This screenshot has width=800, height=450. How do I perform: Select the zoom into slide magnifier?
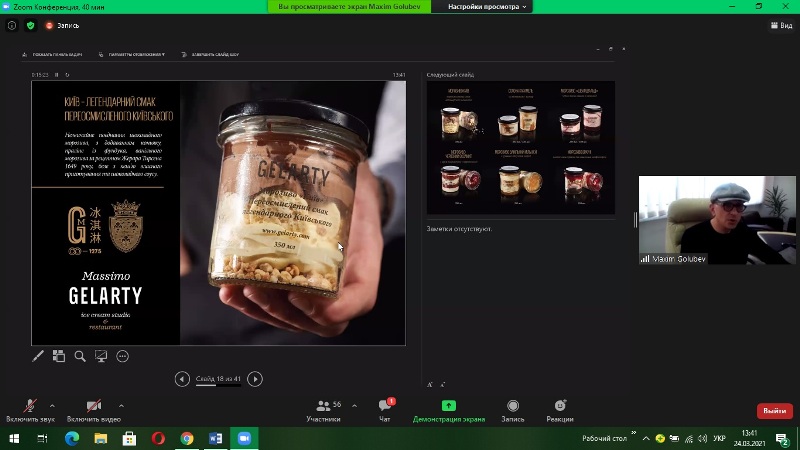[80, 356]
